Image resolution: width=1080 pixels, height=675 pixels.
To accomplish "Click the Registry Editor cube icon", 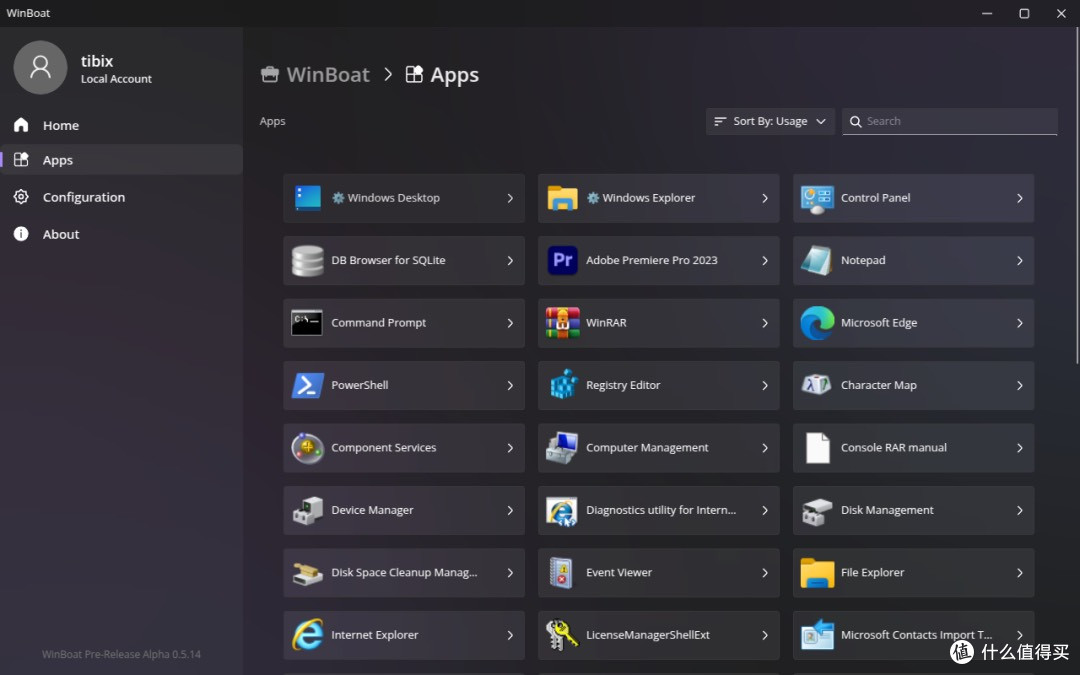I will click(x=562, y=385).
